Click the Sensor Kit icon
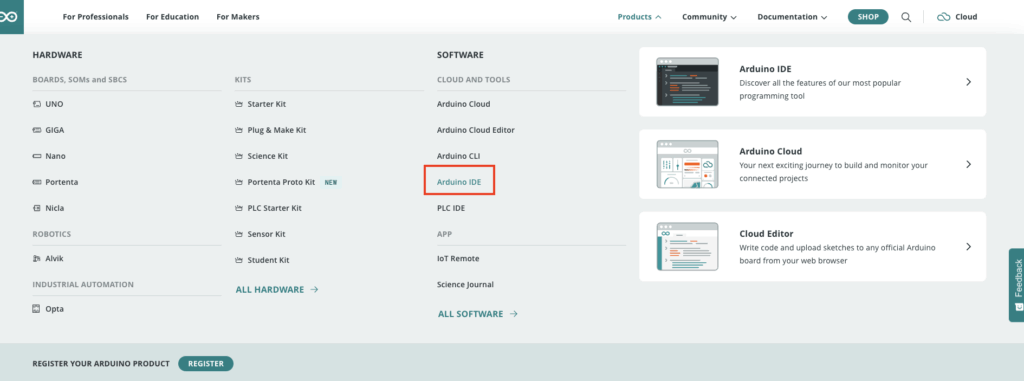Viewport: 1024px width, 381px height. tap(239, 234)
